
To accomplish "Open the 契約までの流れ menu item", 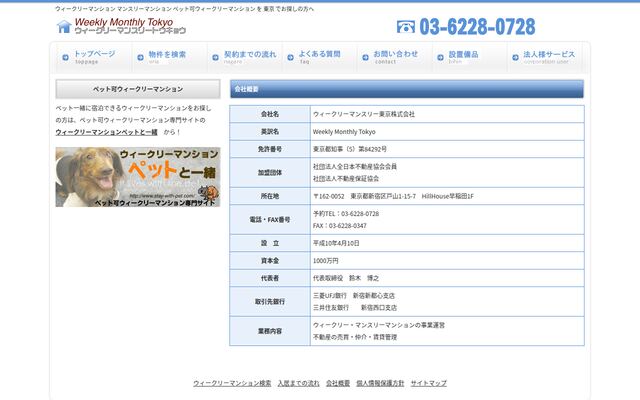I will click(244, 58).
